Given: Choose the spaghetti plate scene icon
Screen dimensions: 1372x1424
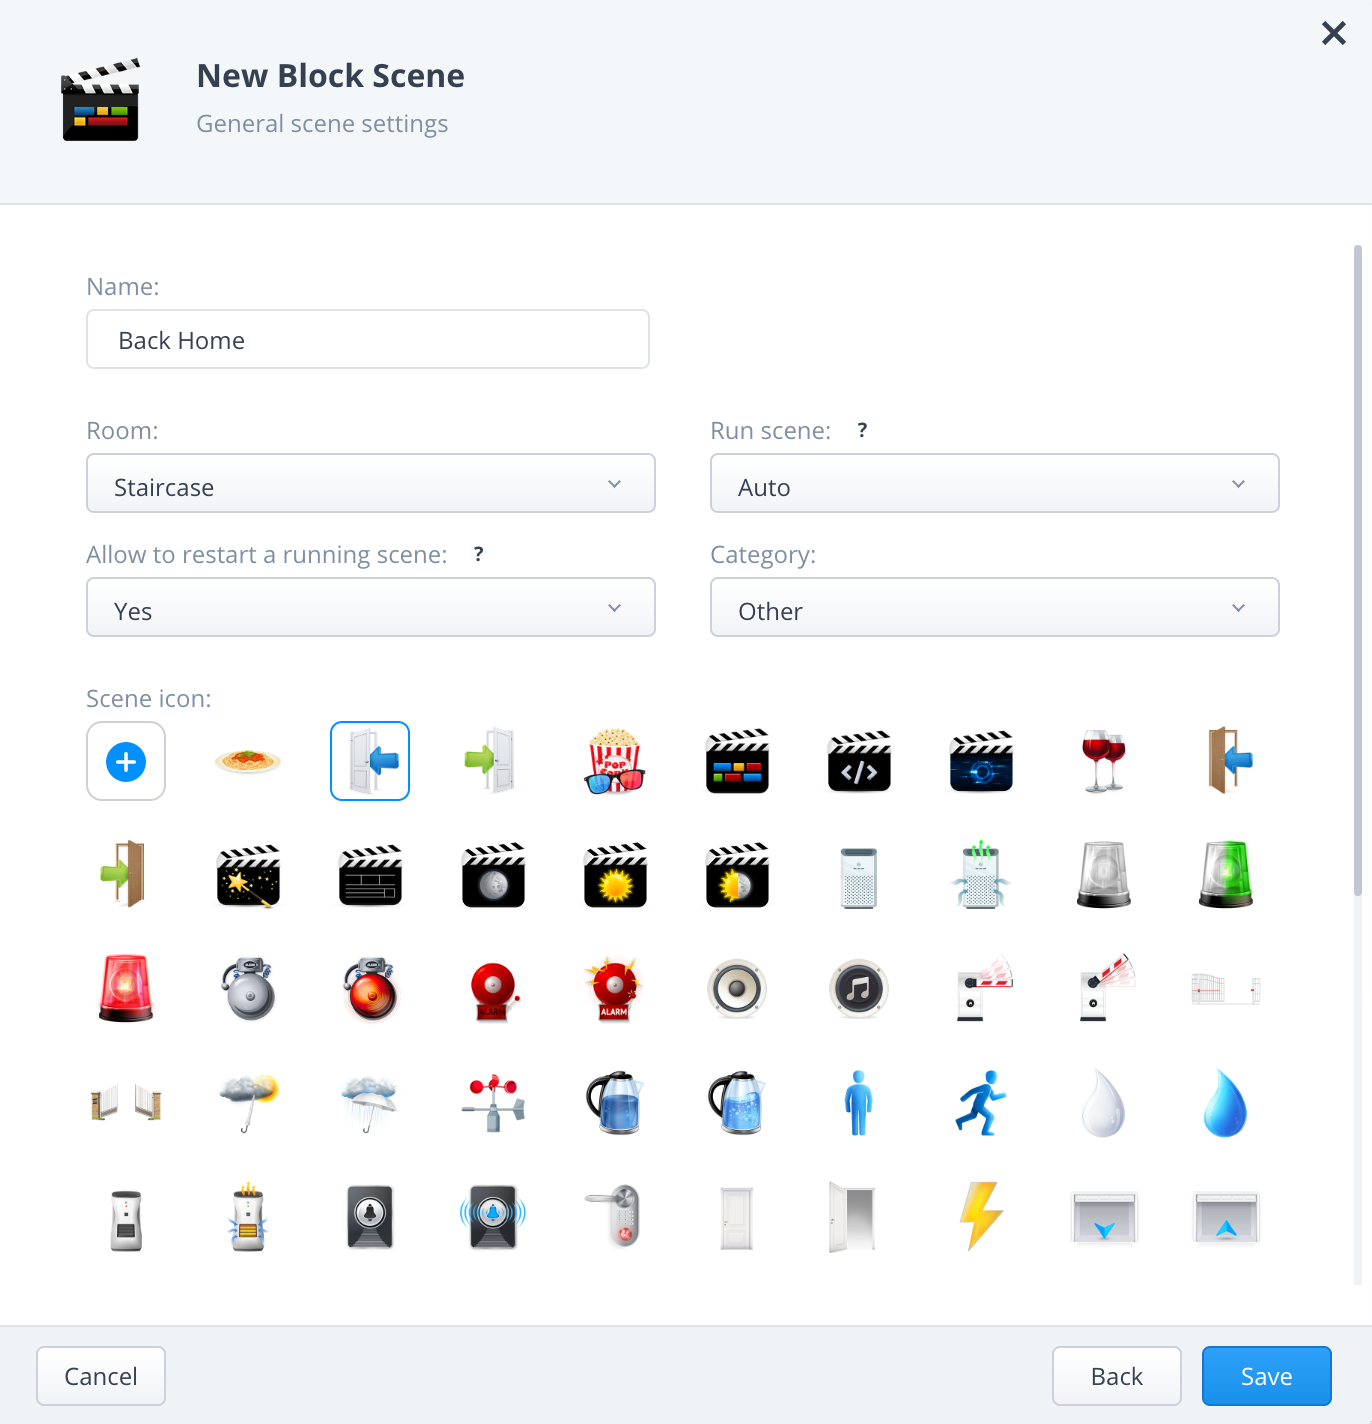Looking at the screenshot, I should [x=248, y=761].
